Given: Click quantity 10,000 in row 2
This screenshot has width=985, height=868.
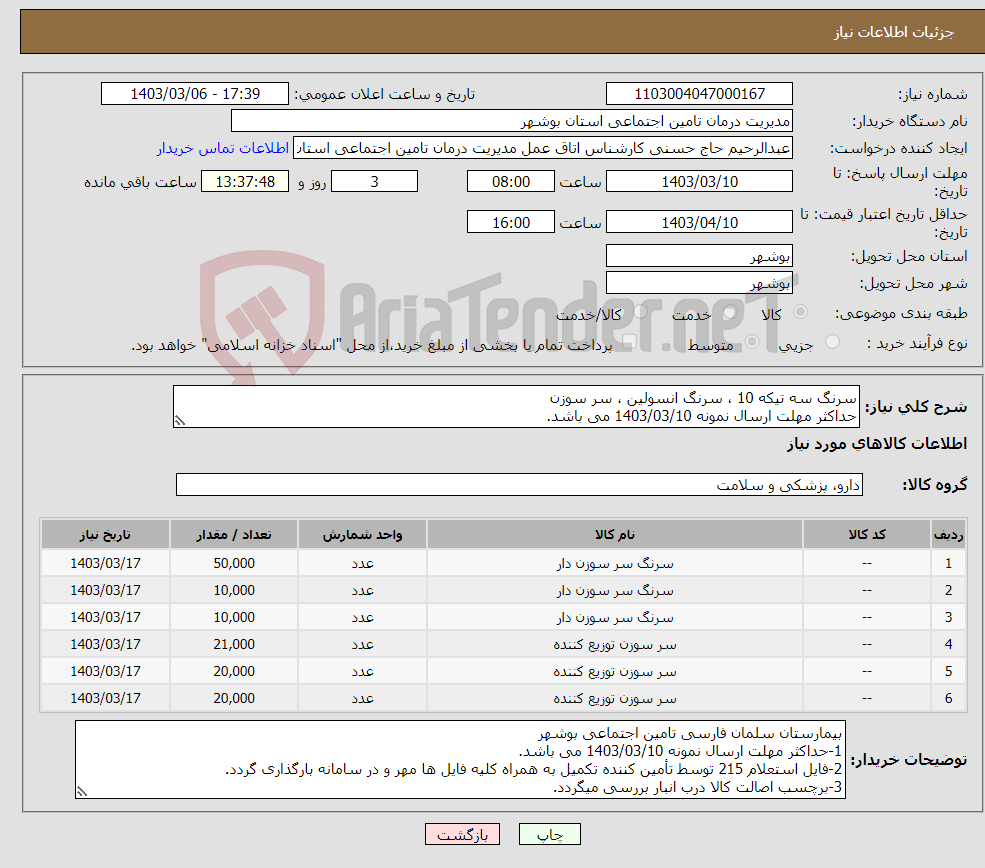Looking at the screenshot, I should click(234, 590).
